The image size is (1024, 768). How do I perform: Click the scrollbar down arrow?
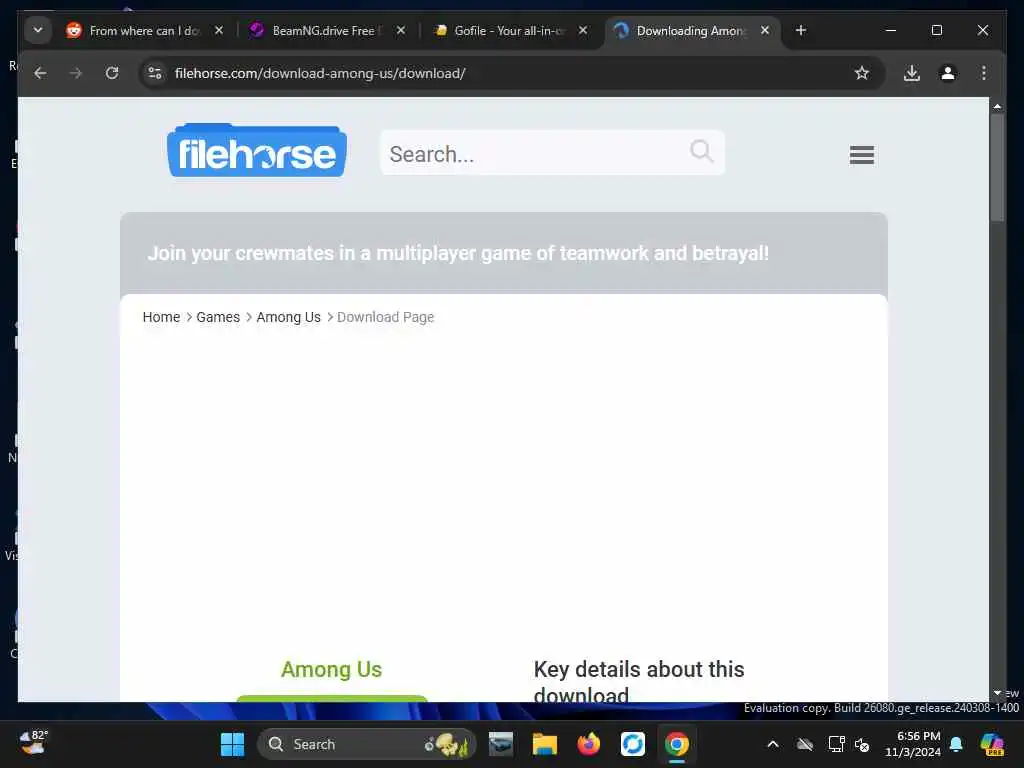997,693
